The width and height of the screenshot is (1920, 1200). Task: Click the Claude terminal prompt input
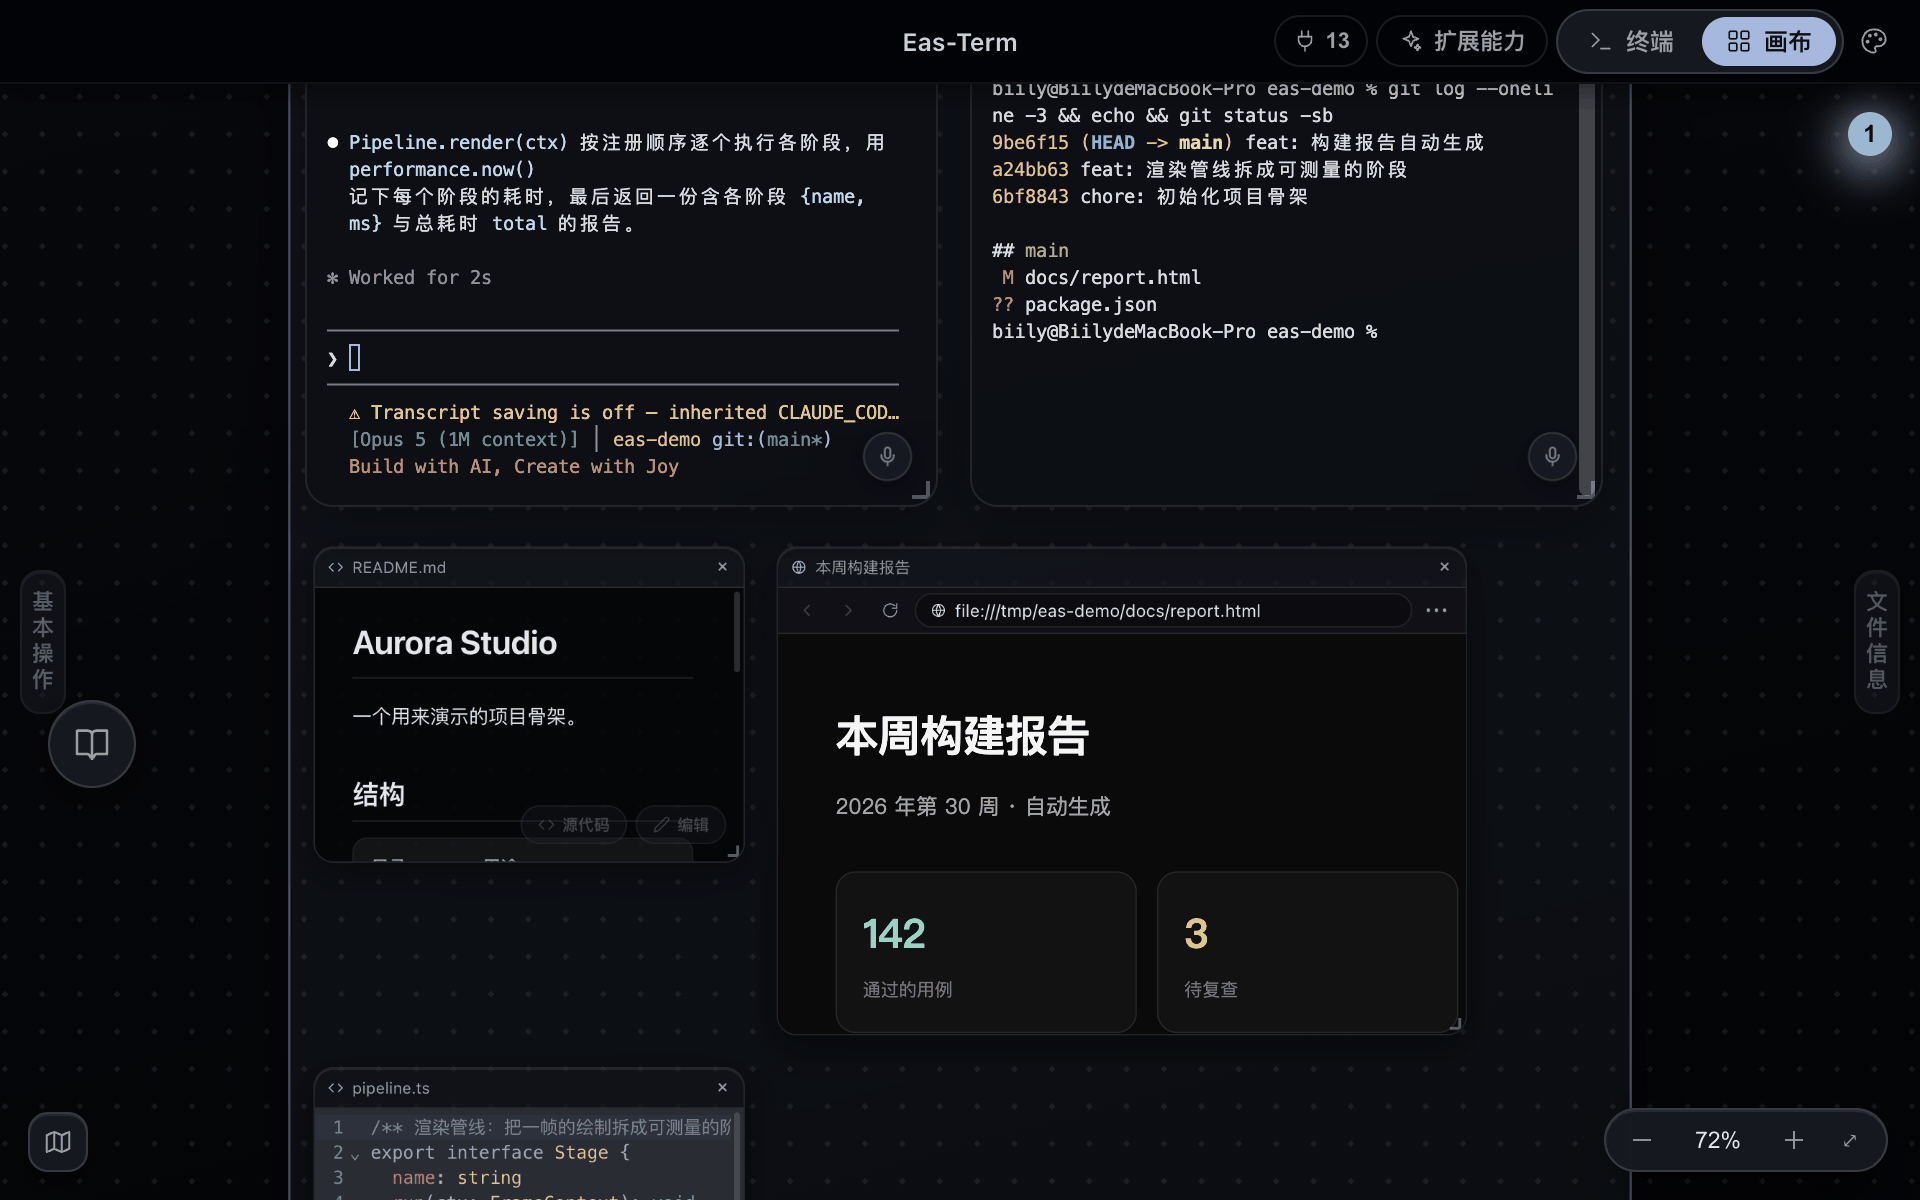[612, 358]
